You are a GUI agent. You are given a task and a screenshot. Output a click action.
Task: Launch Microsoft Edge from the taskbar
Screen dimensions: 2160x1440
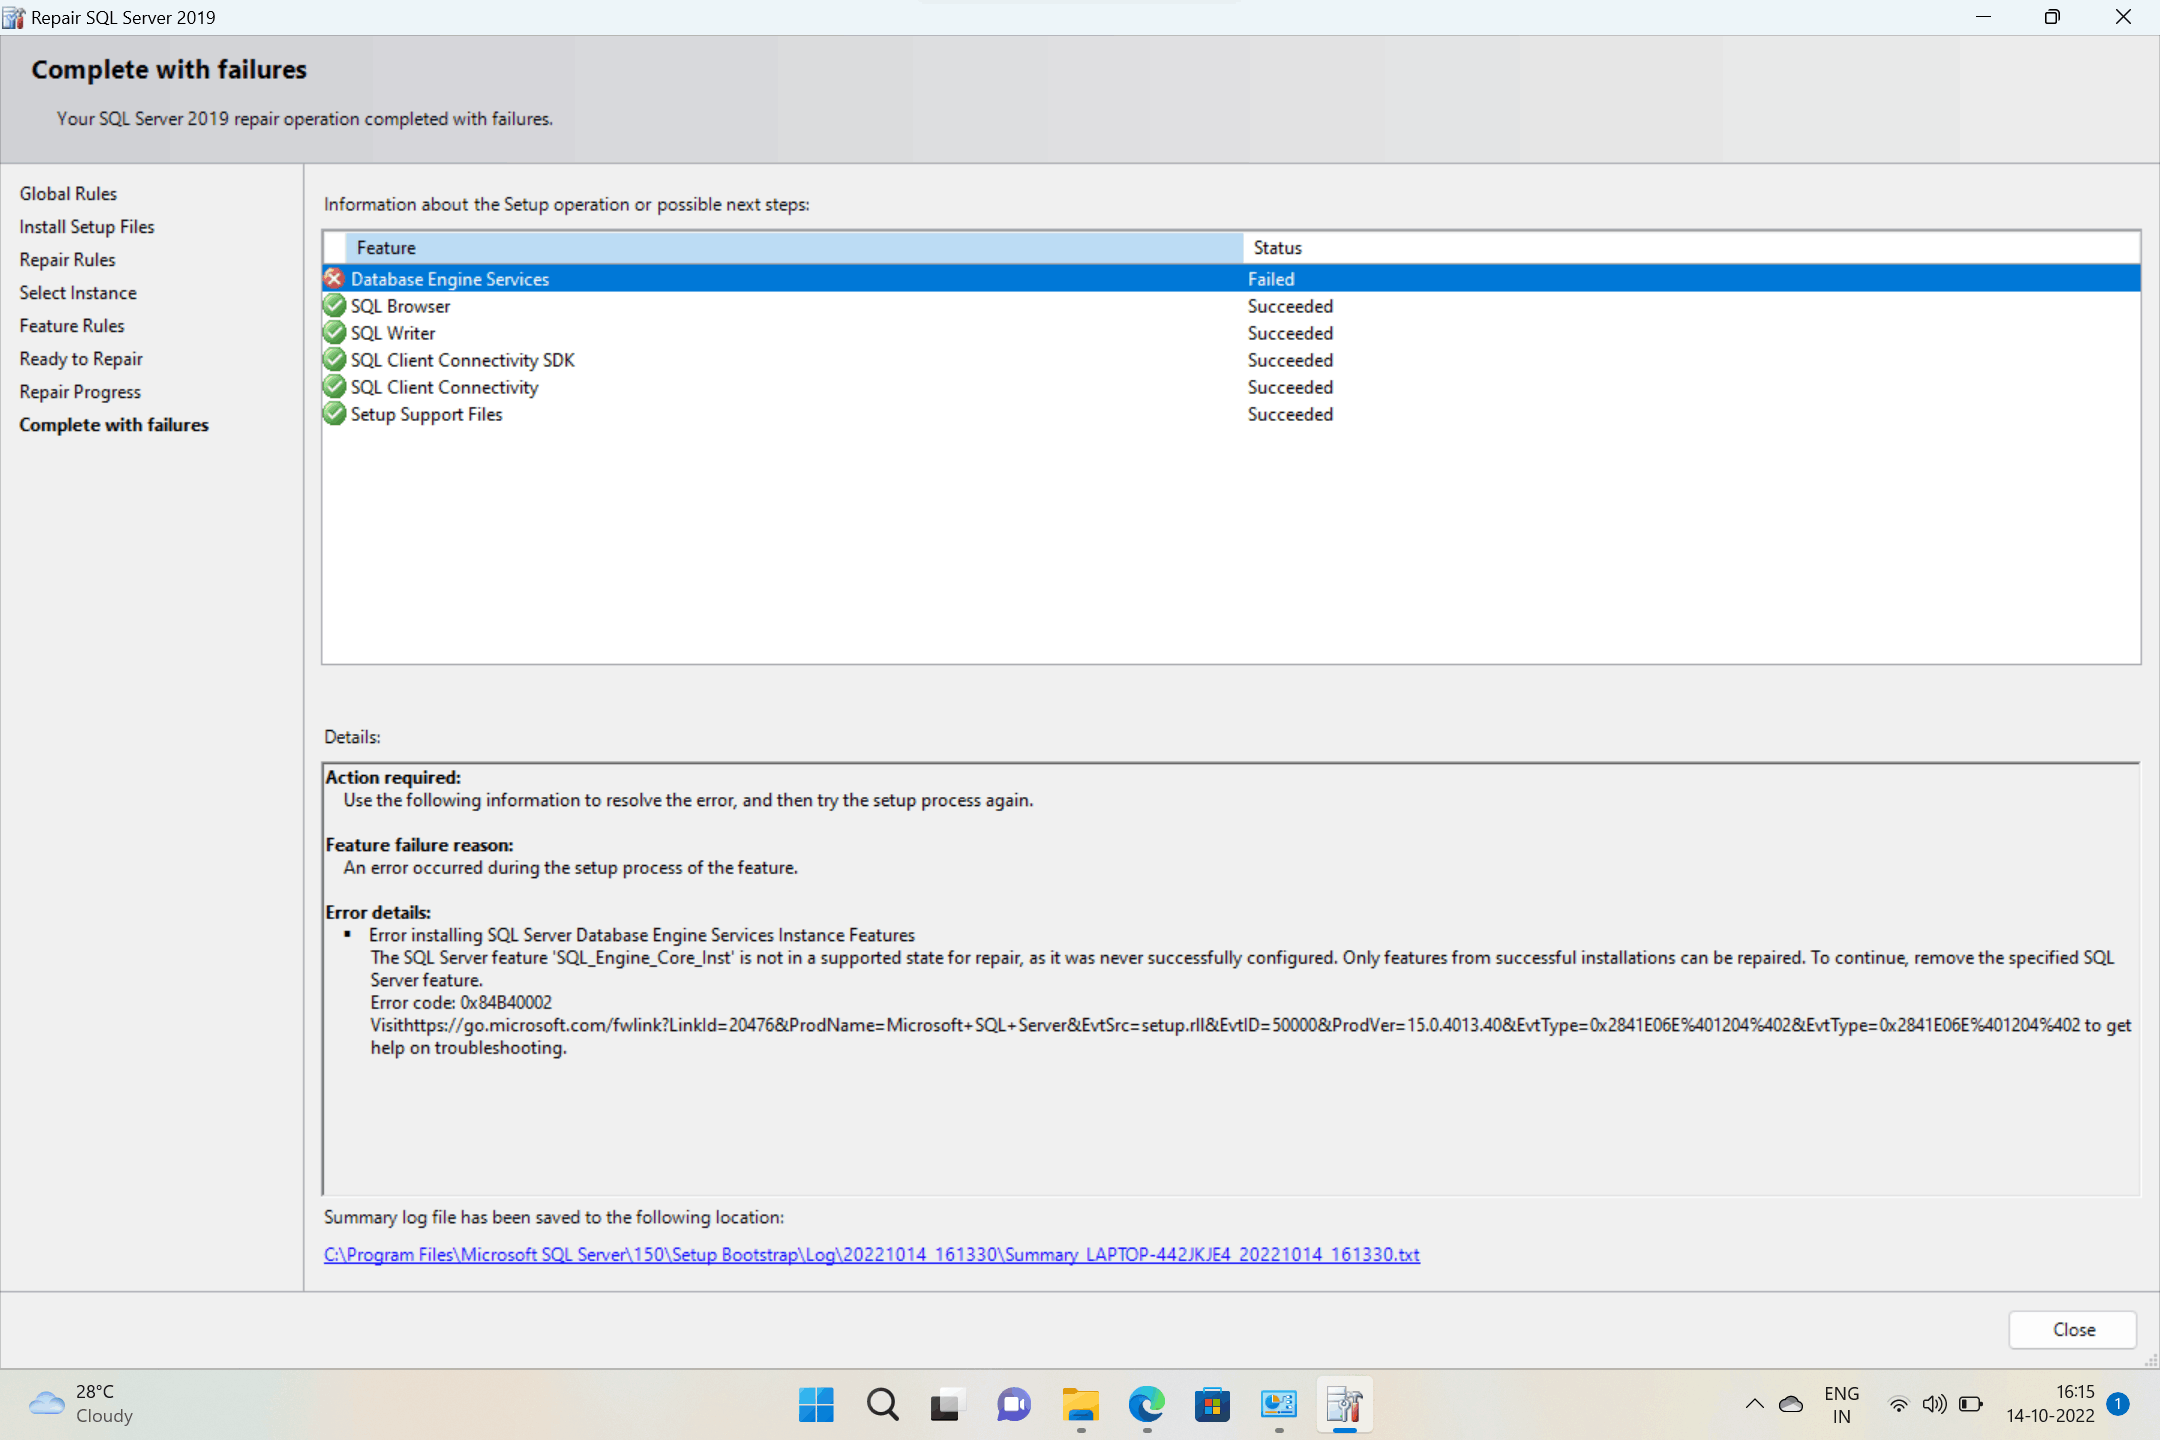coord(1146,1405)
